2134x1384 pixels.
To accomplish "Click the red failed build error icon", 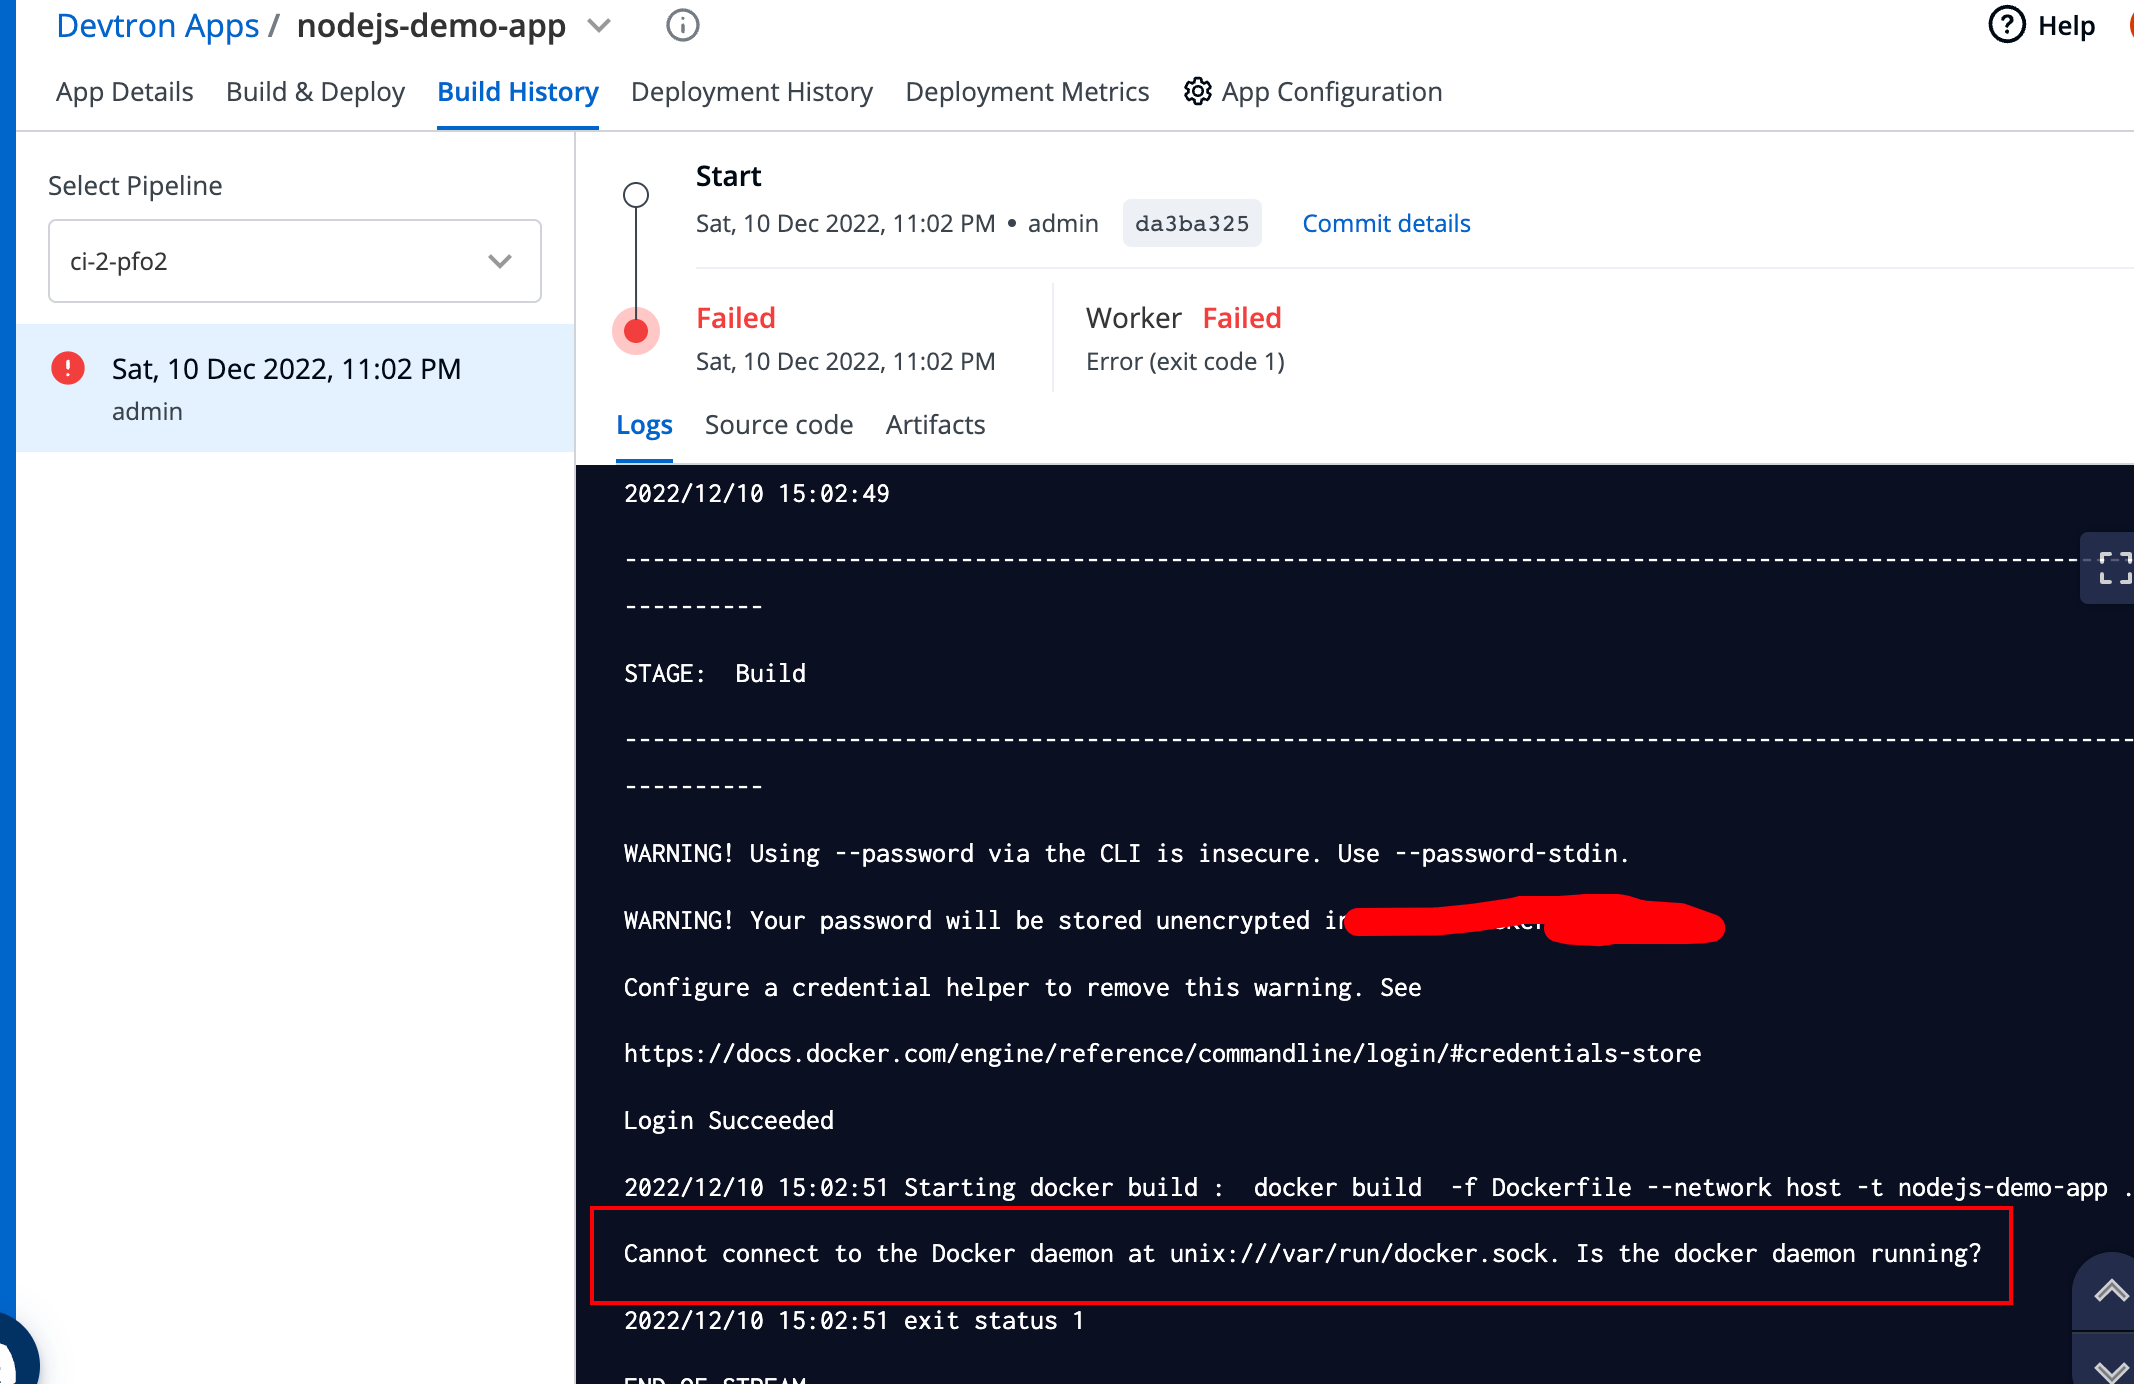I will click(68, 369).
